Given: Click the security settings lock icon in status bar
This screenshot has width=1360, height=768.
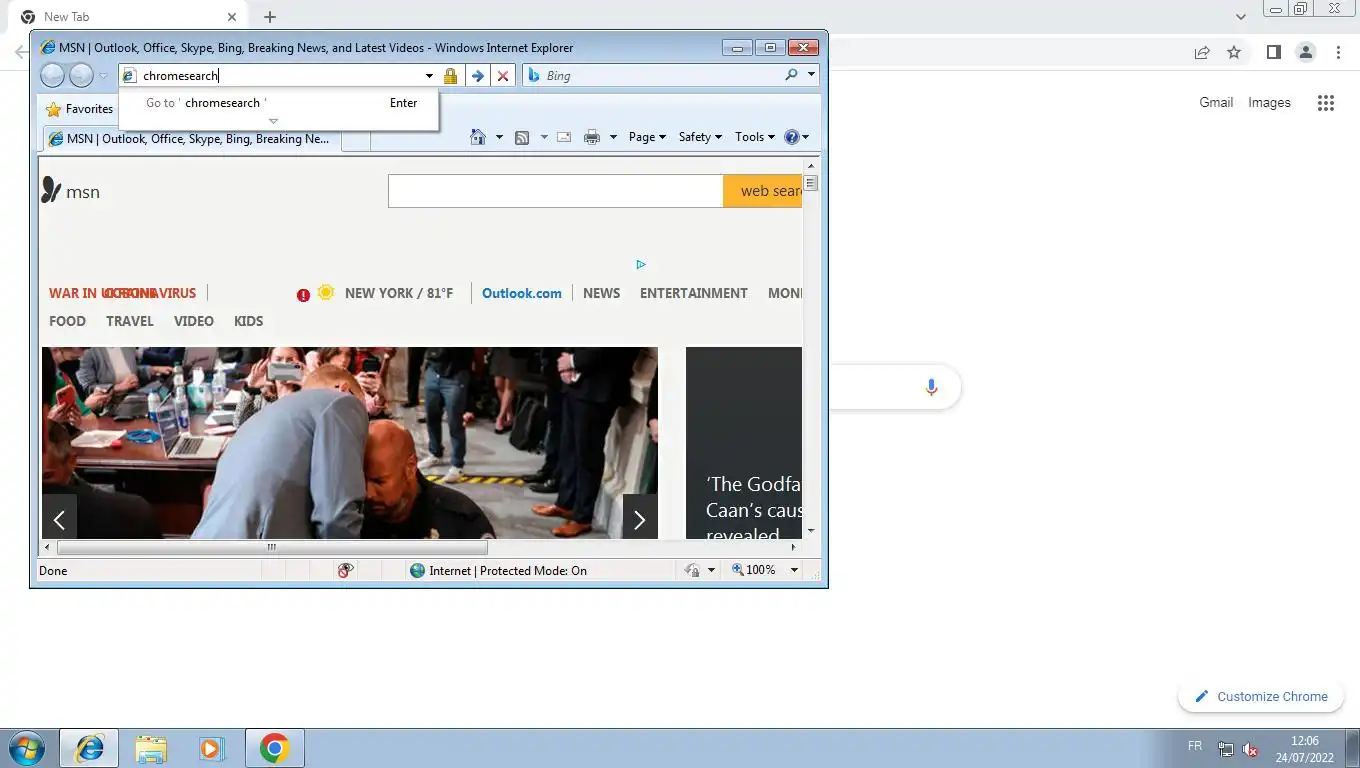Looking at the screenshot, I should click(x=692, y=570).
